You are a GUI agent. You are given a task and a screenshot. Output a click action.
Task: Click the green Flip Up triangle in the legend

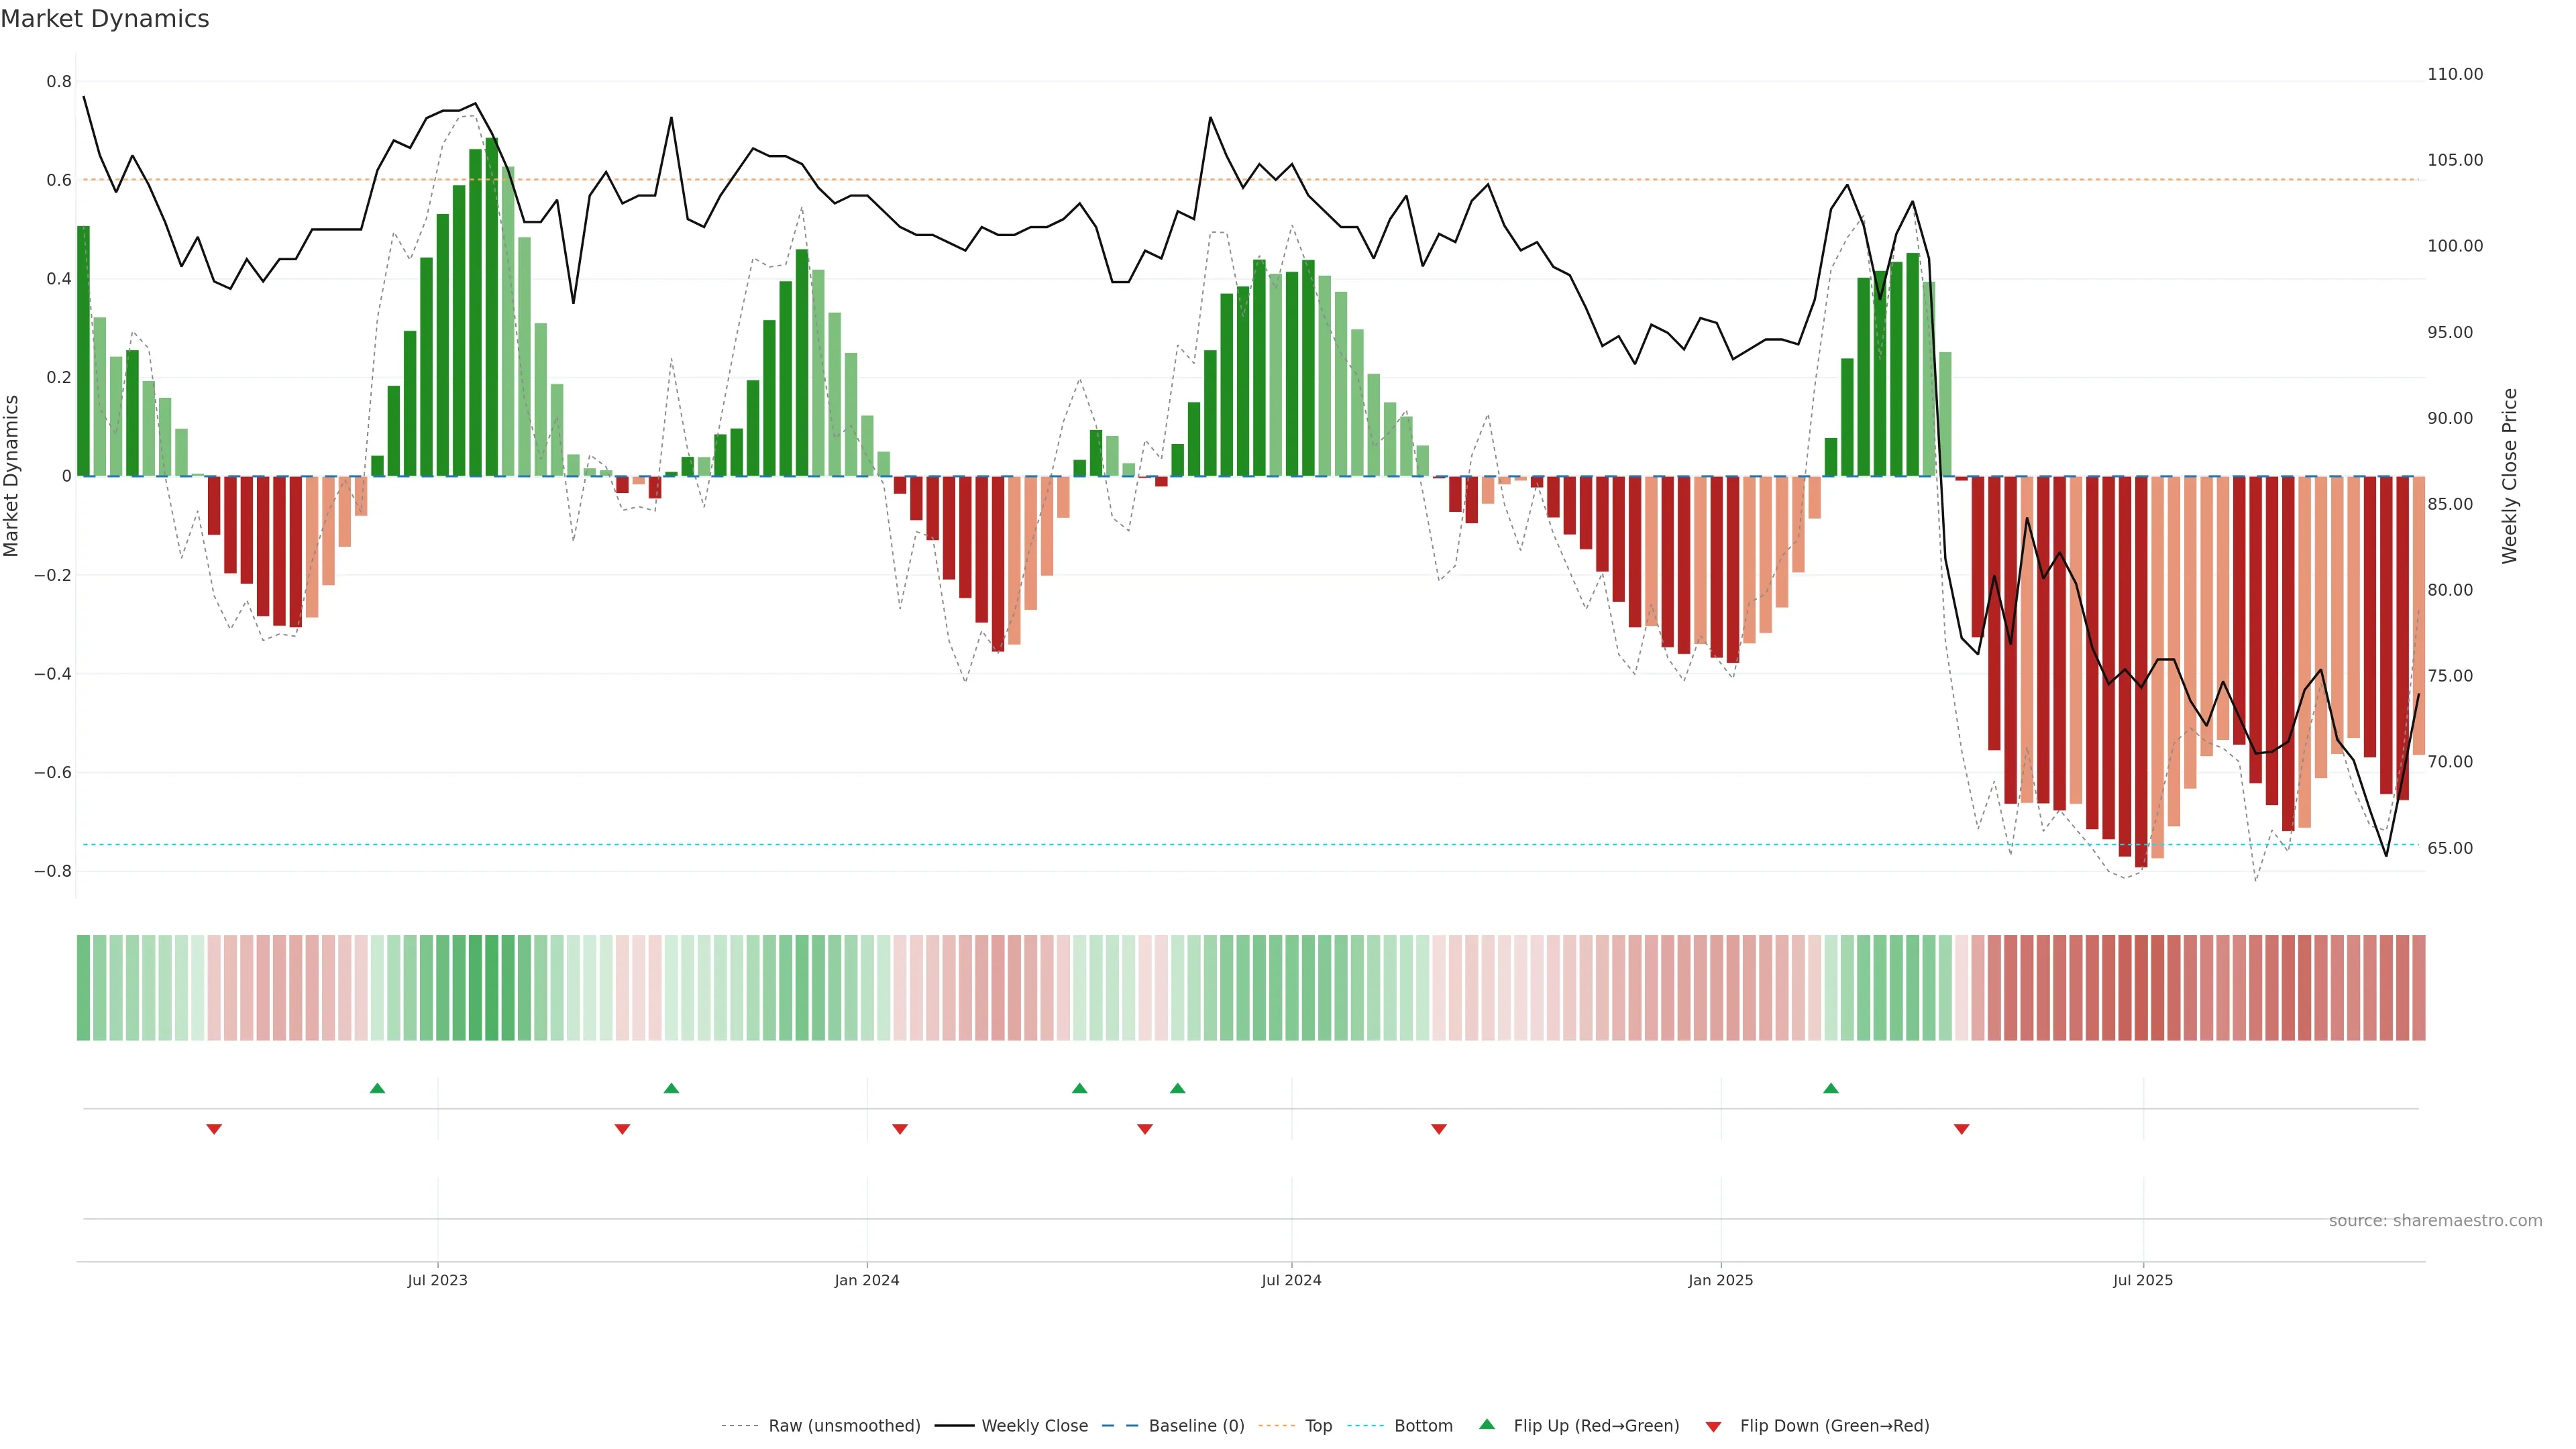(x=1487, y=1424)
